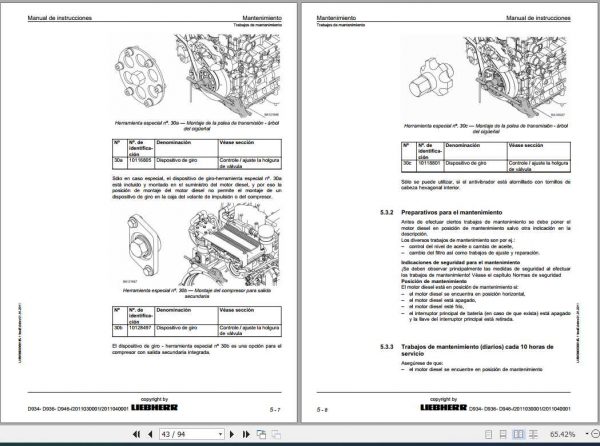The image size is (600, 446).
Task: Click 'Manual de instrucciones' header on left page
Action: (60, 18)
